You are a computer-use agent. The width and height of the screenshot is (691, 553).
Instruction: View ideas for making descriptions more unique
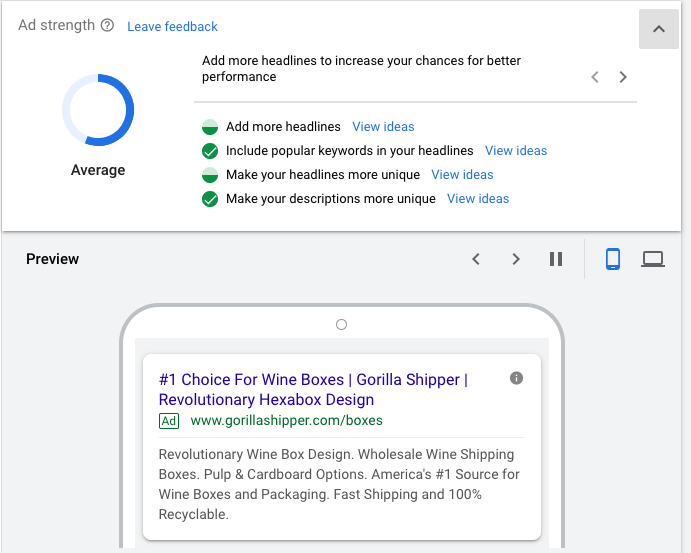click(x=478, y=199)
